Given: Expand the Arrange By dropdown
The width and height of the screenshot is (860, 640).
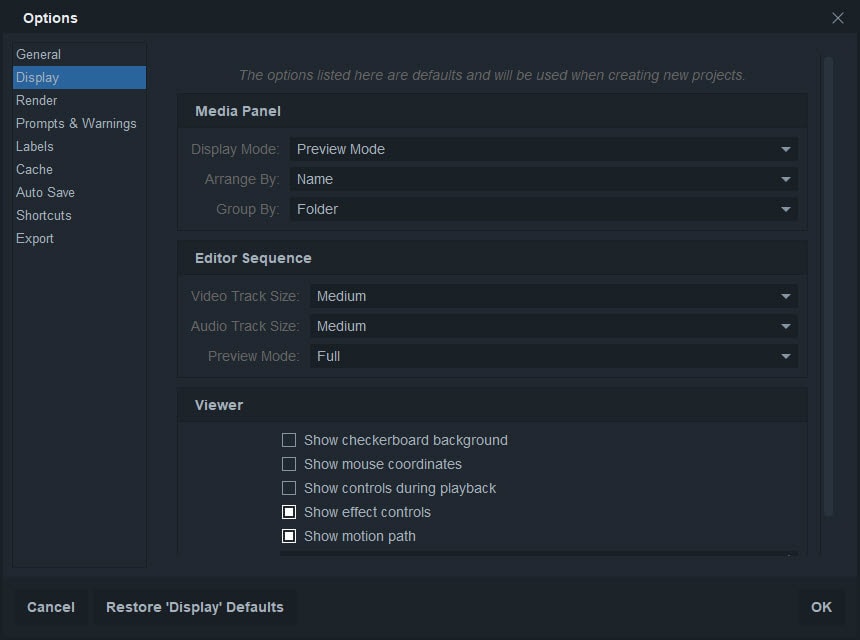Looking at the screenshot, I should click(543, 179).
